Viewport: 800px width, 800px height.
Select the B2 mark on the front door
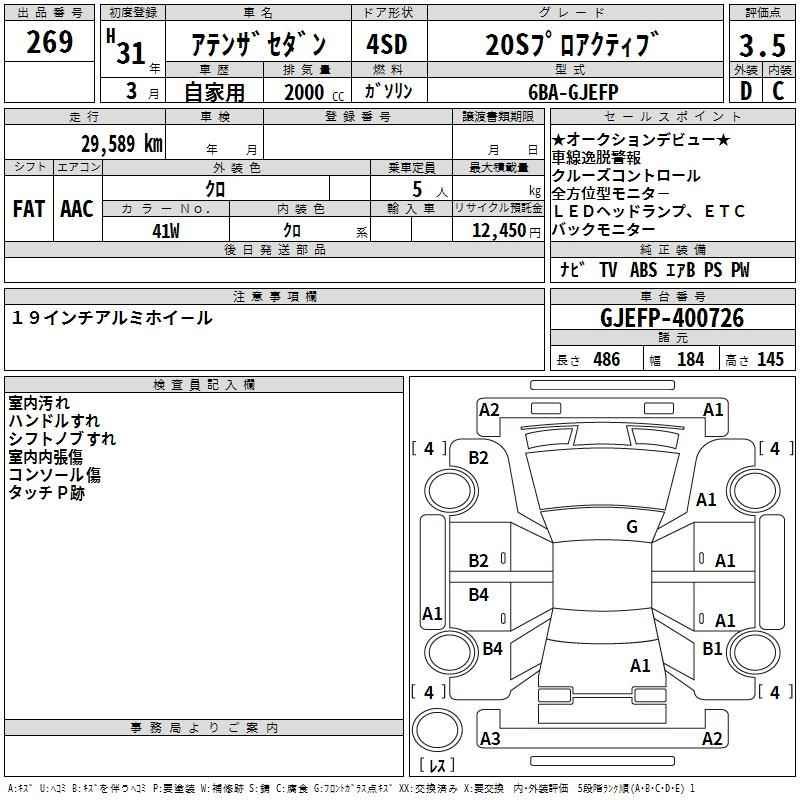tap(478, 561)
